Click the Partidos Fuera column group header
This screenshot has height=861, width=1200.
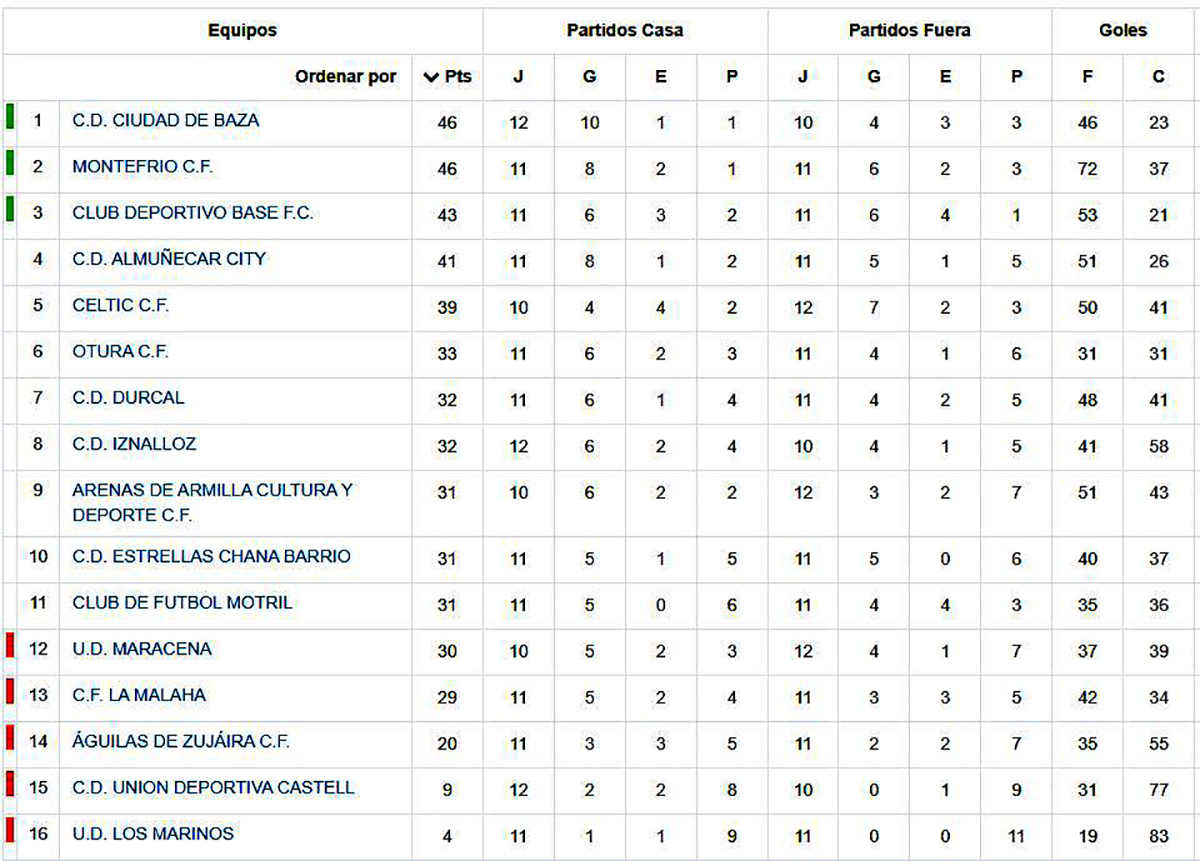pos(909,30)
